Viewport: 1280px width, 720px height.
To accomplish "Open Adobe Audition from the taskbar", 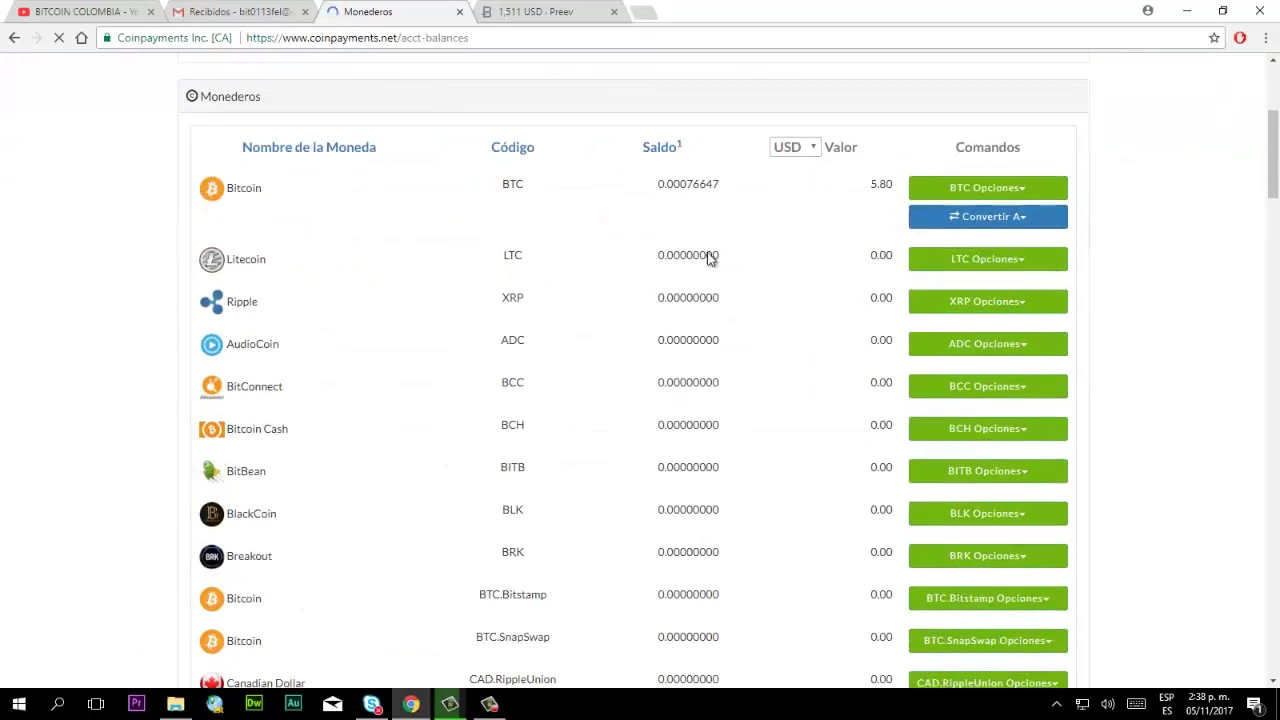I will (293, 704).
